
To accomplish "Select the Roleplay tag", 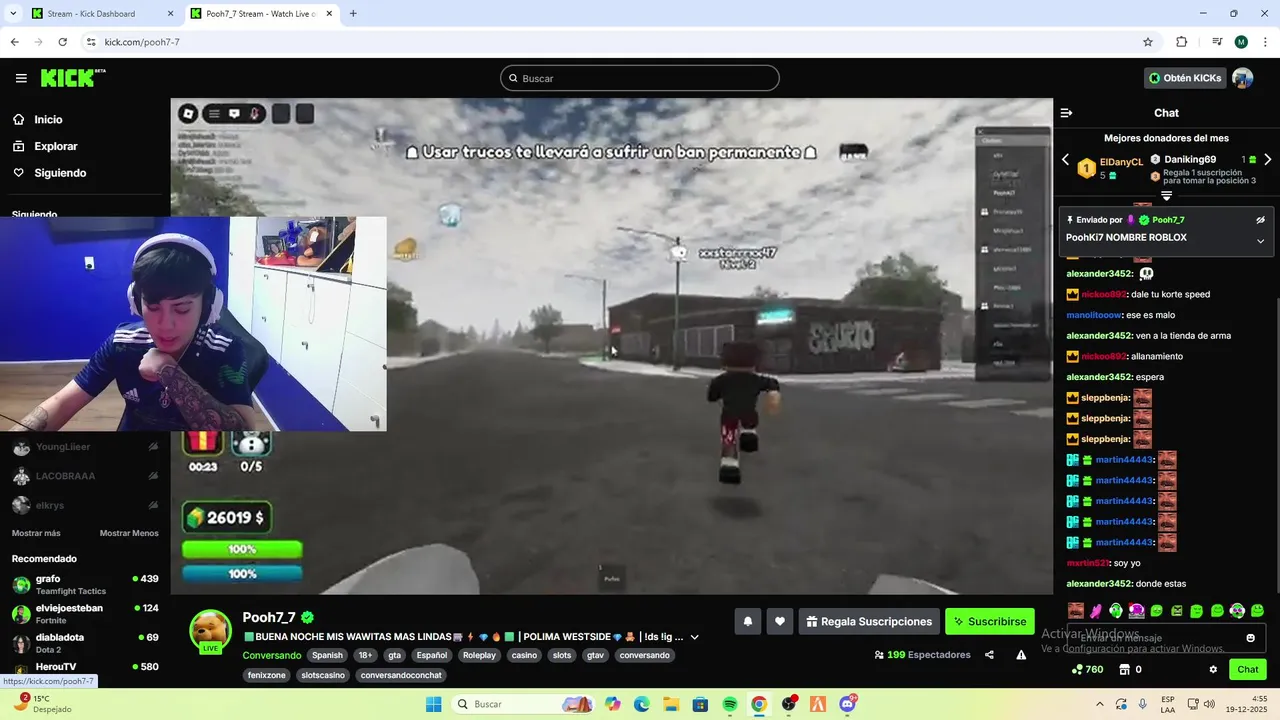I will [479, 655].
